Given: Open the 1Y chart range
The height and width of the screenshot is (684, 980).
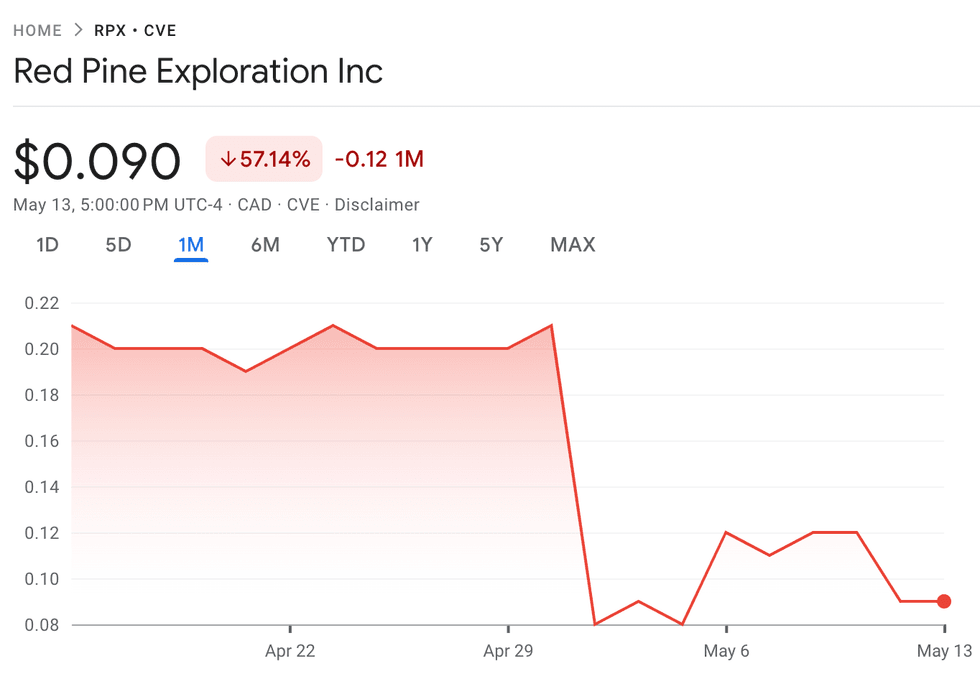Looking at the screenshot, I should [x=422, y=244].
